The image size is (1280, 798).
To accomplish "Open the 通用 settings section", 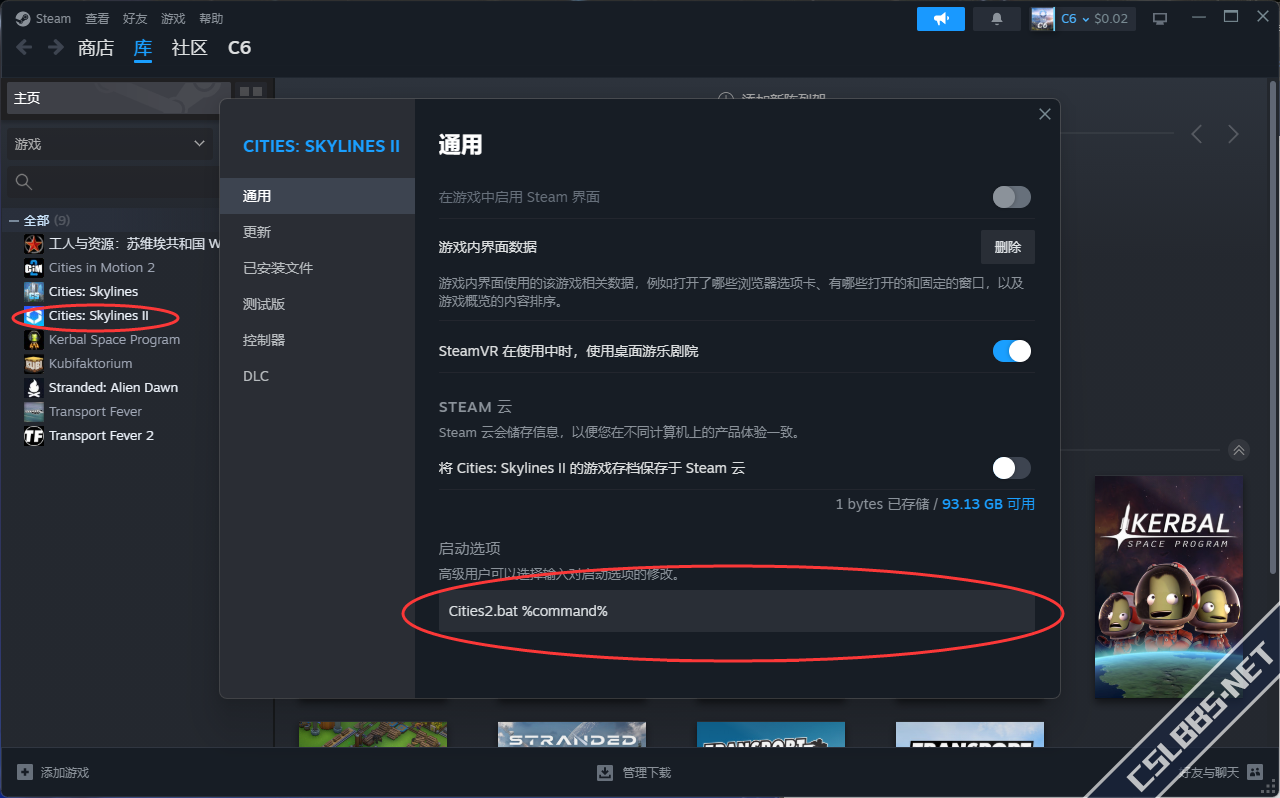I will coord(317,196).
